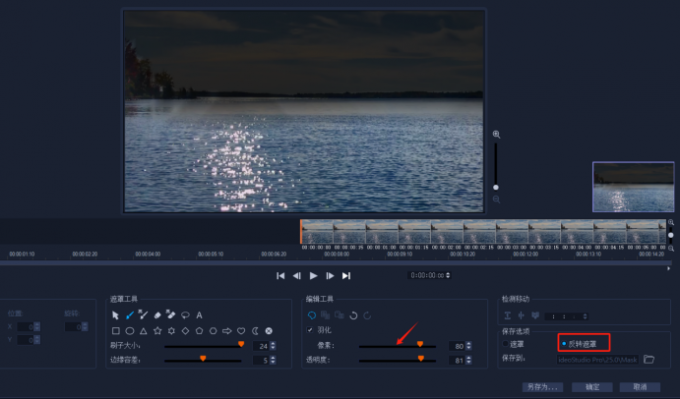Increase brush size value stepper at 24
The width and height of the screenshot is (680, 399).
click(x=273, y=344)
